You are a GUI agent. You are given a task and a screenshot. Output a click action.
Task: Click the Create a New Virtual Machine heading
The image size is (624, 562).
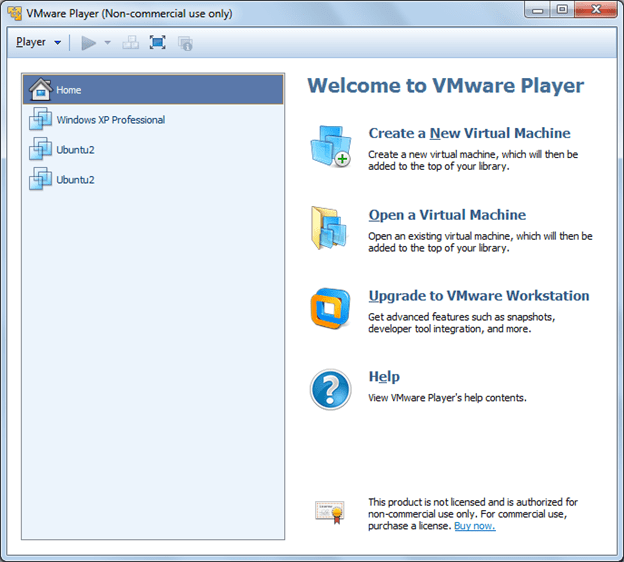click(x=469, y=133)
